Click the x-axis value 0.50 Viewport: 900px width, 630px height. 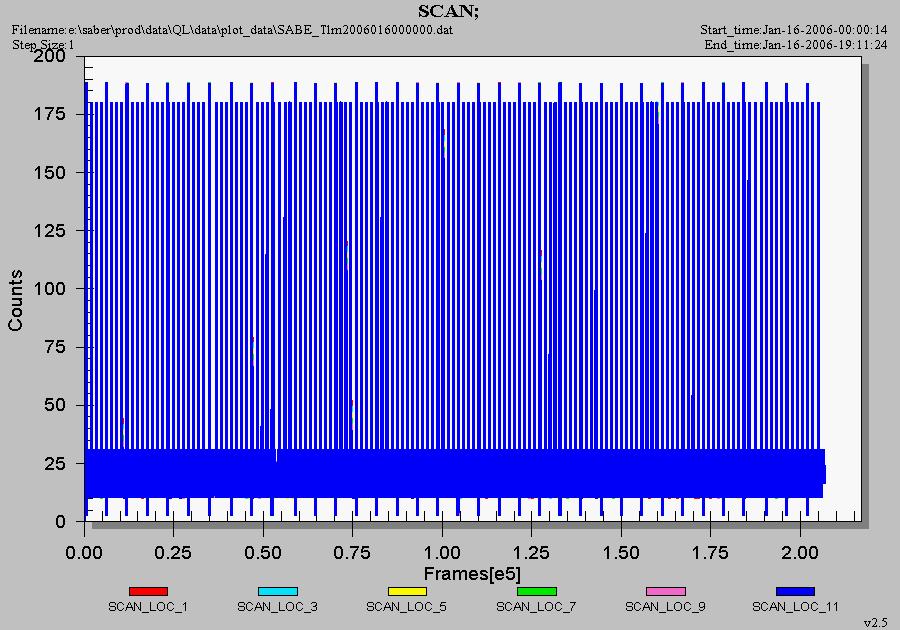(x=263, y=553)
